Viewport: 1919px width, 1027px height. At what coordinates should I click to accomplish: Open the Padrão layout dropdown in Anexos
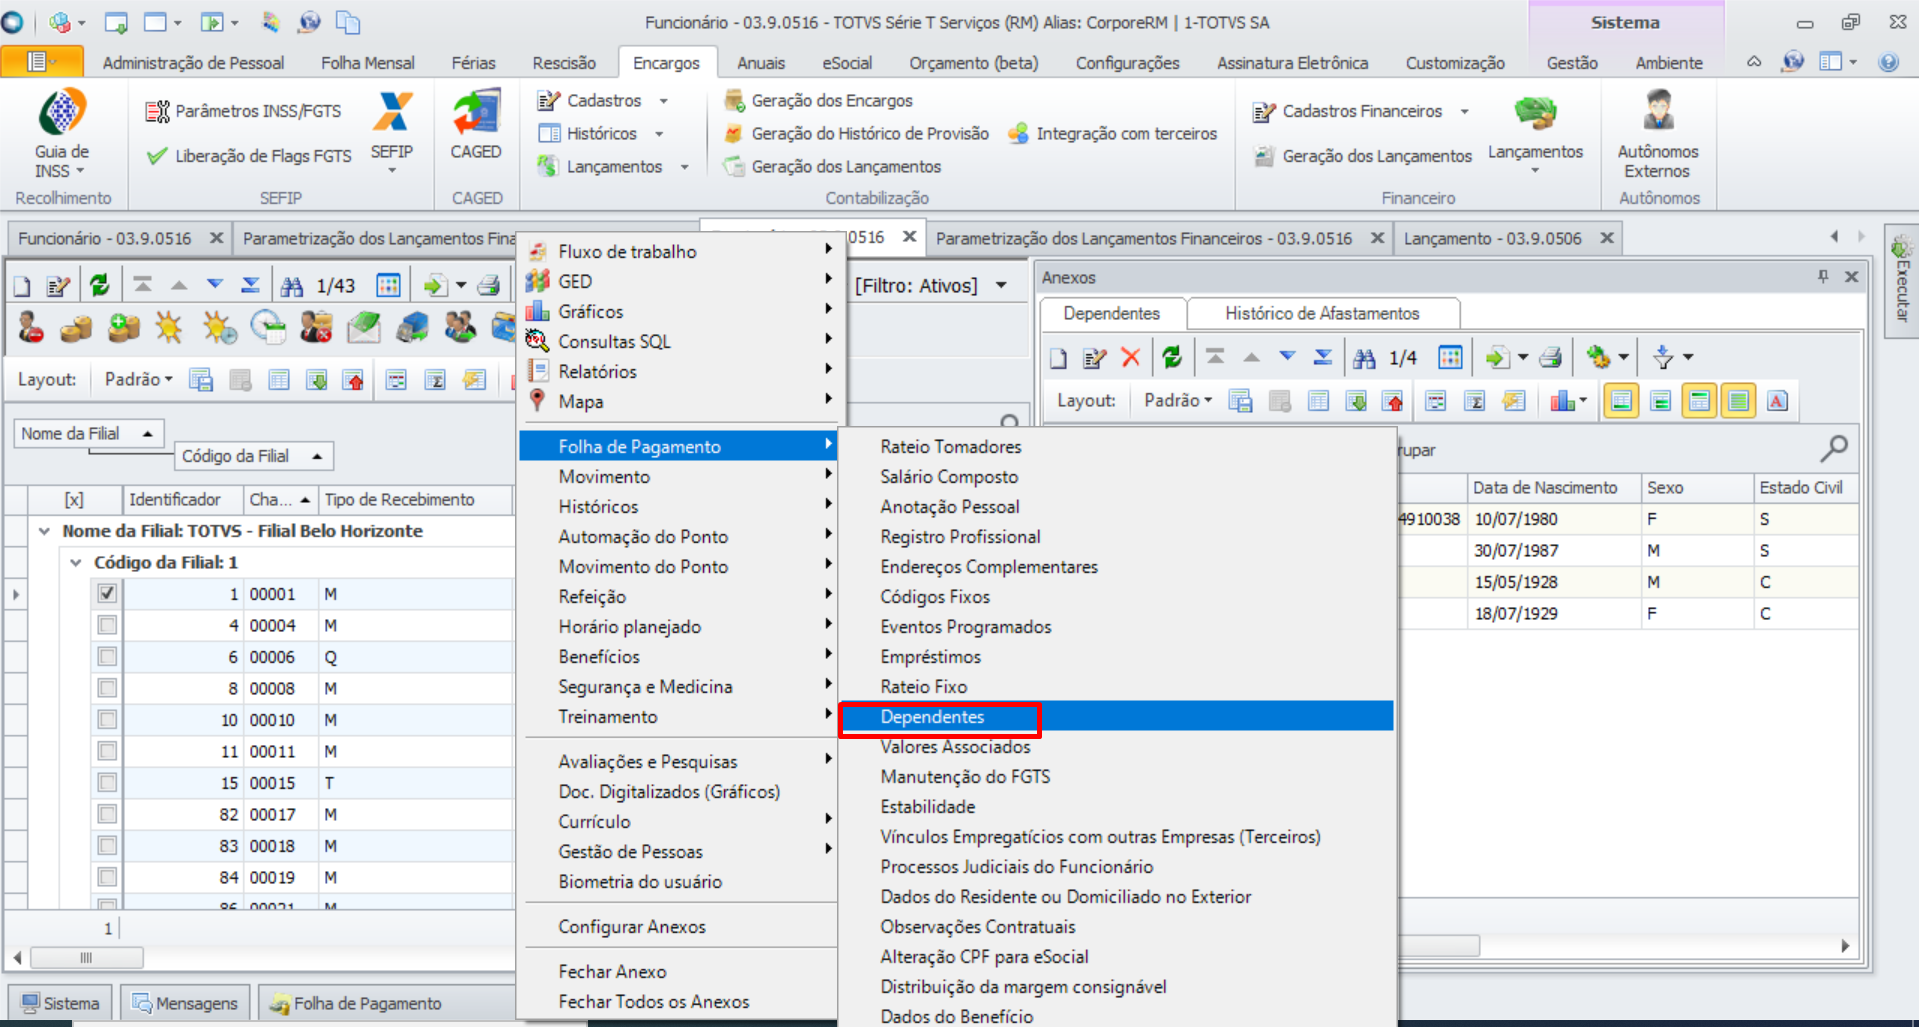(1178, 401)
